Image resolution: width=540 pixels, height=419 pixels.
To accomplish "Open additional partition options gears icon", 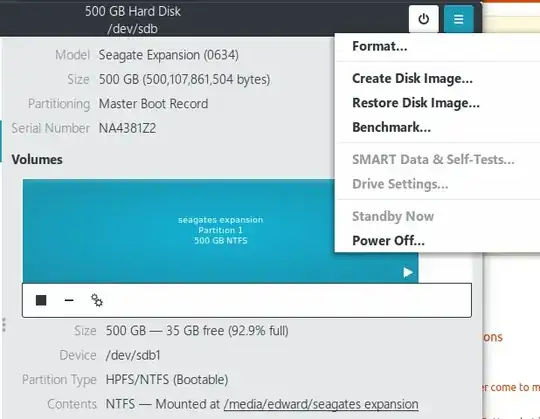I will click(x=97, y=300).
